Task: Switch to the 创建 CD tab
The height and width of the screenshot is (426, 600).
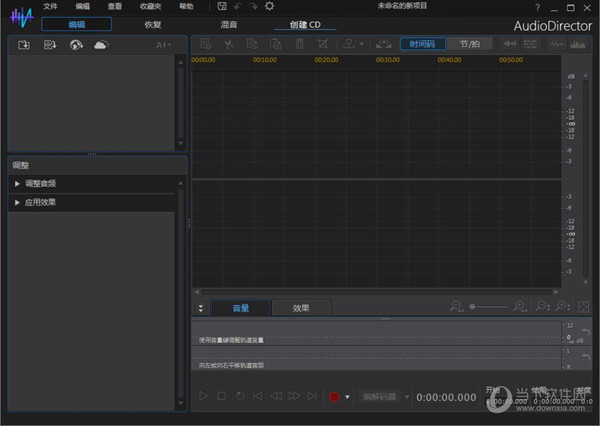Action: [305, 24]
